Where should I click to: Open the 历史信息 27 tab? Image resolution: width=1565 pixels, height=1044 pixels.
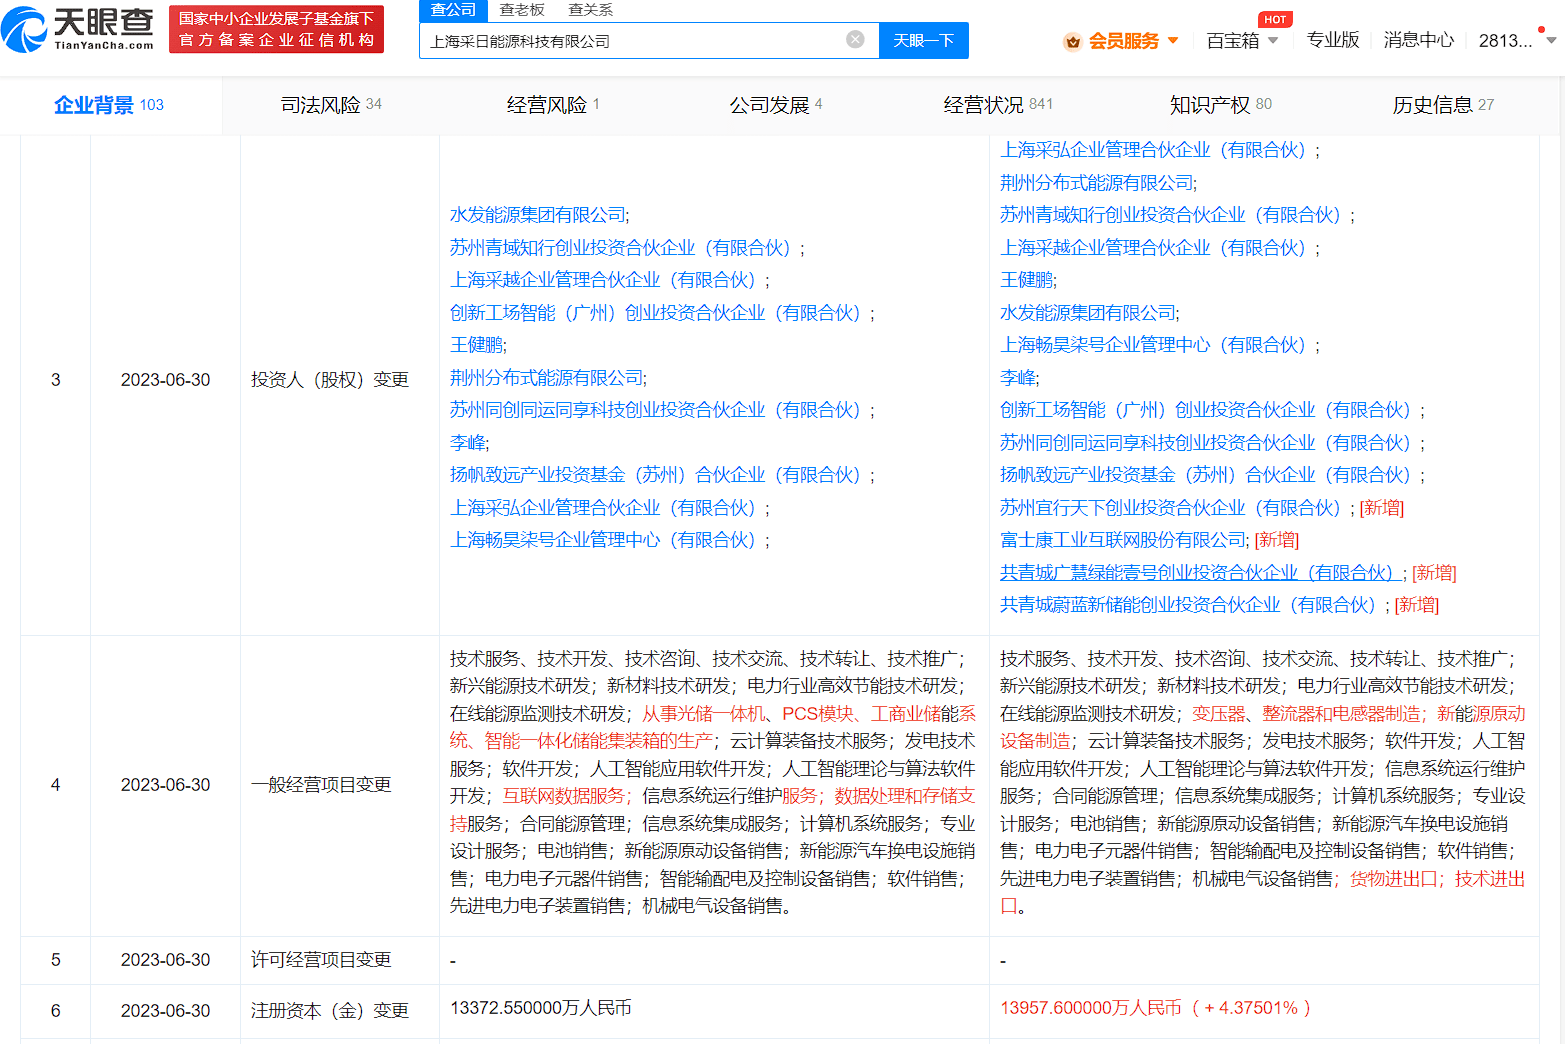point(1443,105)
